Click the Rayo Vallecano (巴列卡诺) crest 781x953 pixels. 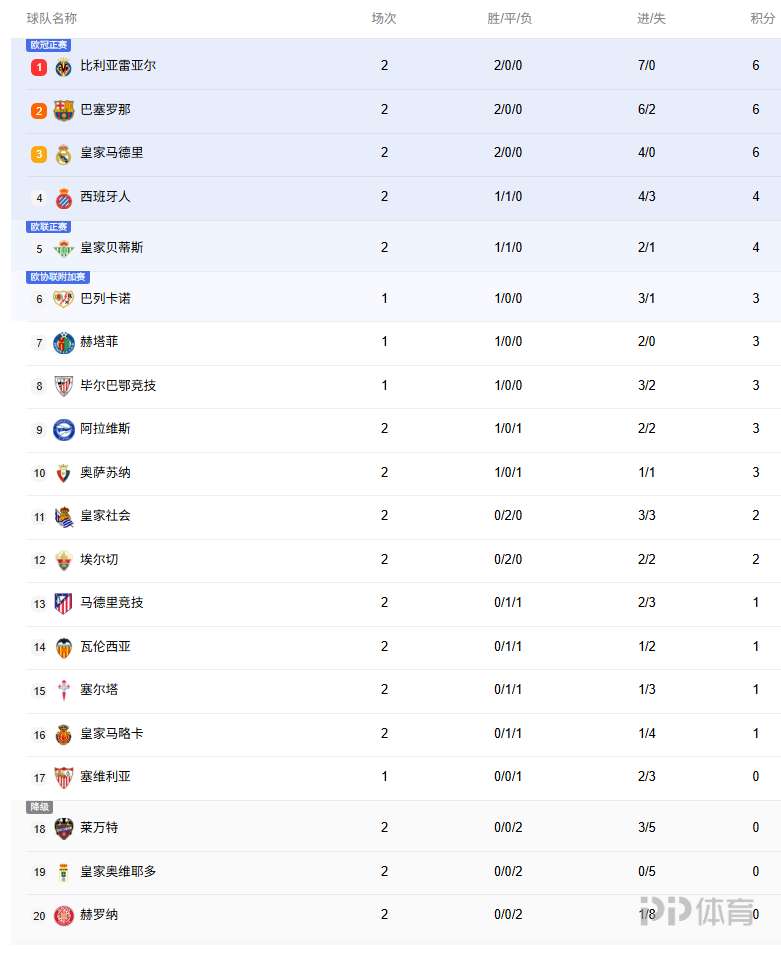pyautogui.click(x=64, y=299)
